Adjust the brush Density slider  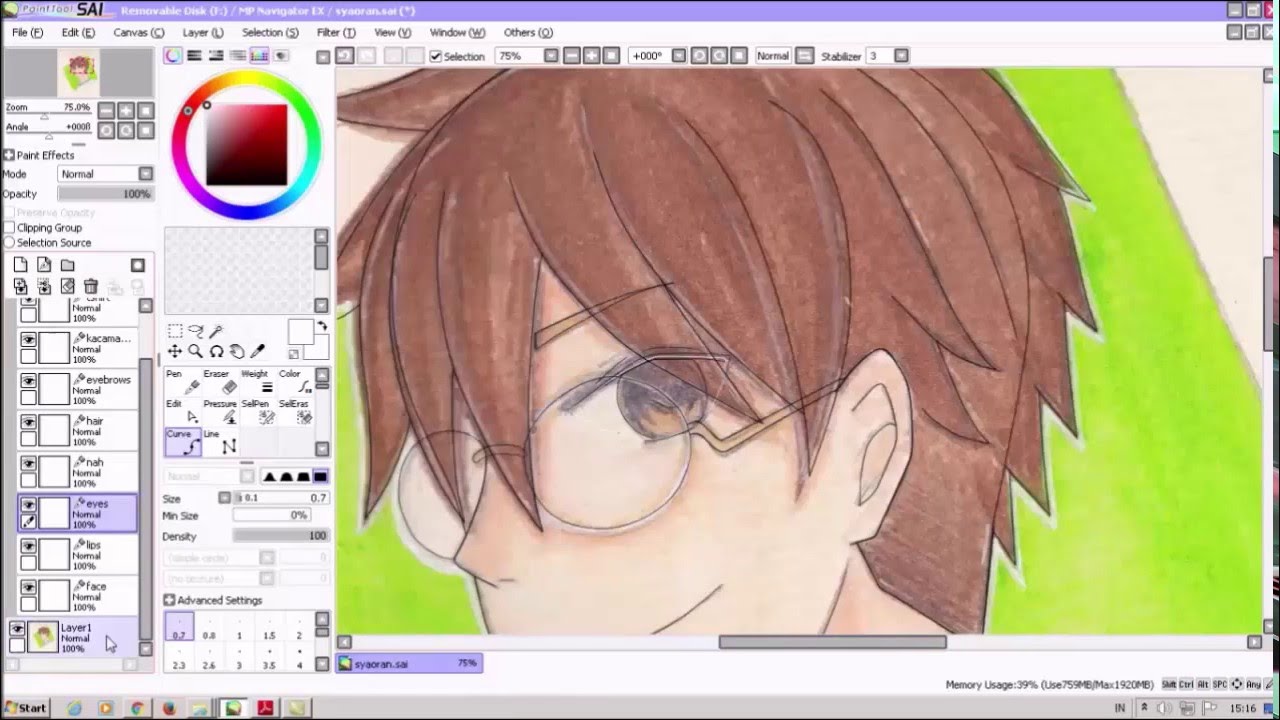click(281, 536)
